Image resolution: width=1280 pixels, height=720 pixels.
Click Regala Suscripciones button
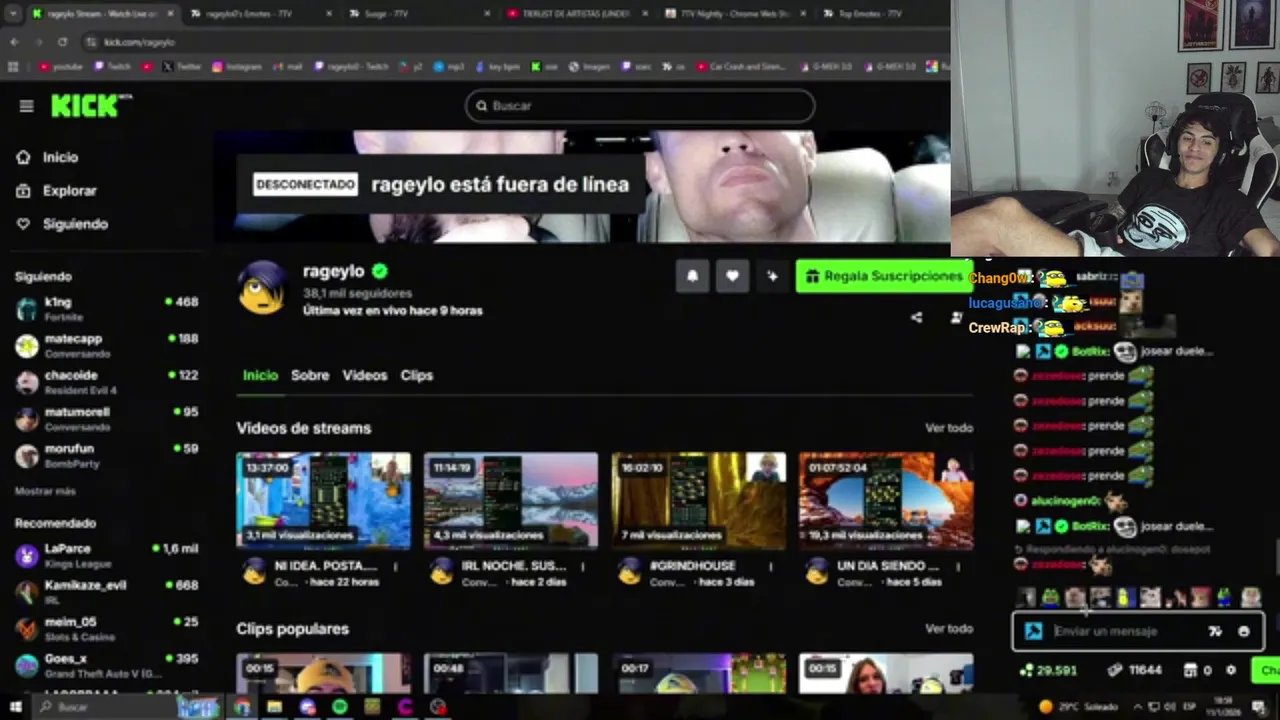(883, 277)
